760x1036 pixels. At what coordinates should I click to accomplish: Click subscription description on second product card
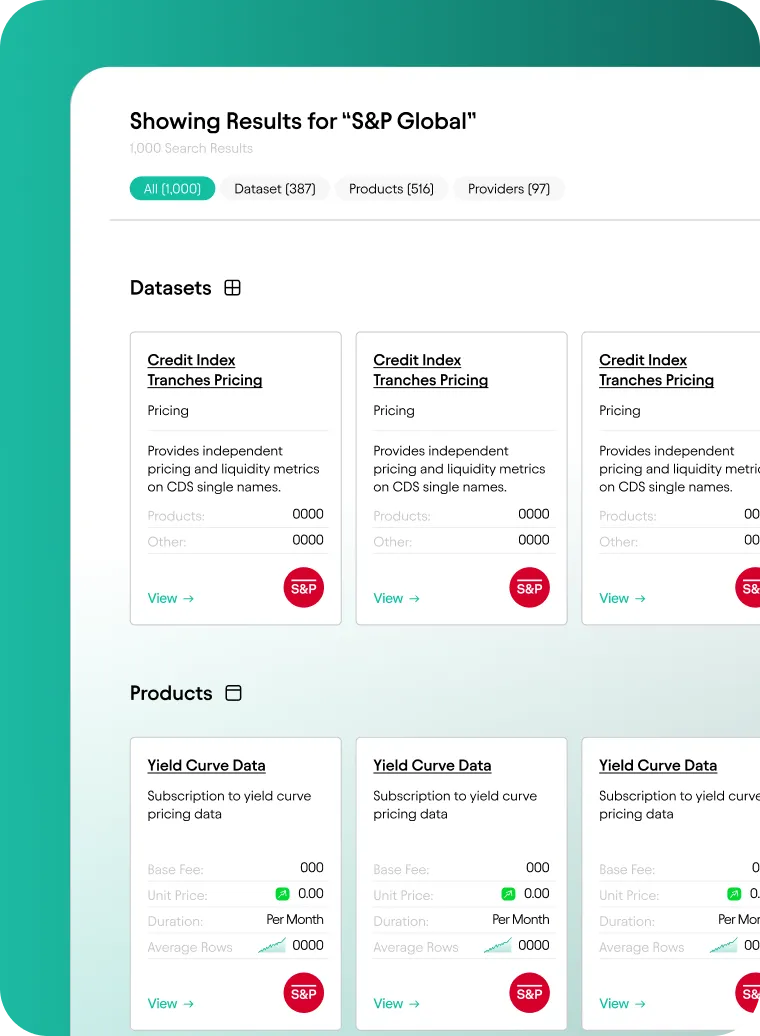(455, 805)
